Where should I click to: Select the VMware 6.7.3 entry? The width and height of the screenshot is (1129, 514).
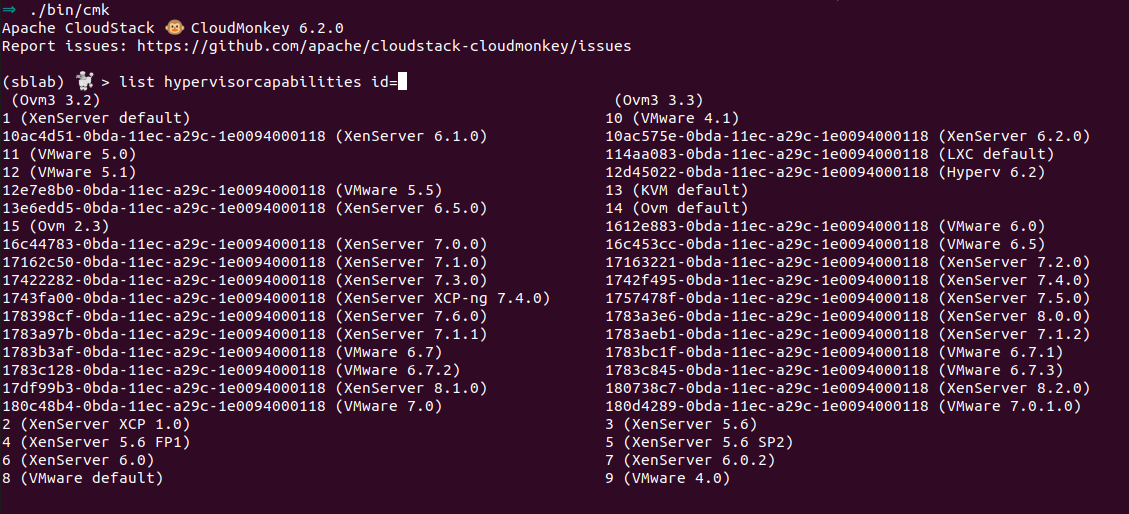(835, 370)
